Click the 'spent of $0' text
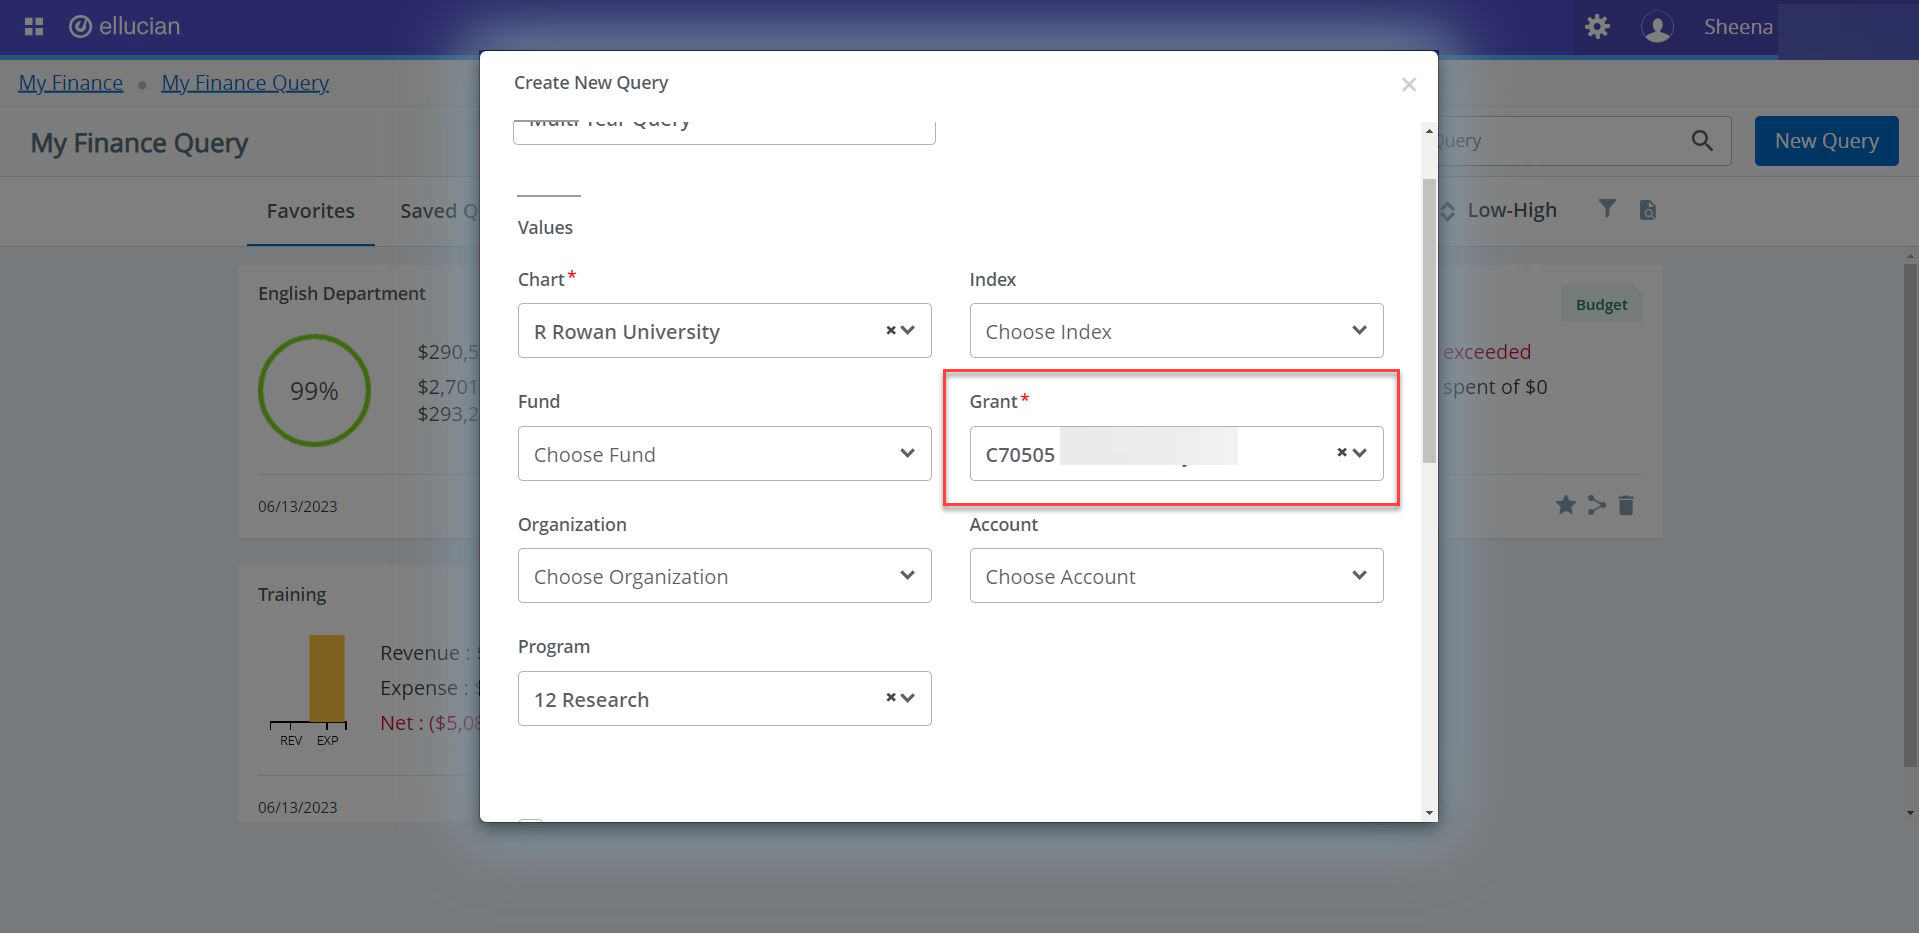1919x933 pixels. [x=1495, y=387]
